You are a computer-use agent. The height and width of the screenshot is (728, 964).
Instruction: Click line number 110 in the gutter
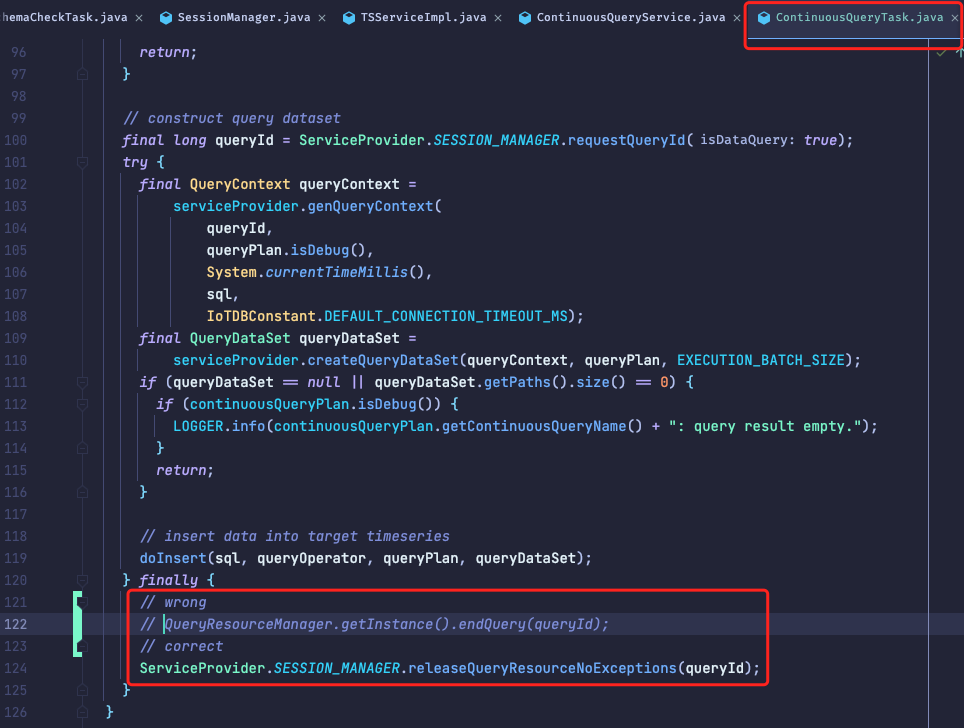(15, 360)
